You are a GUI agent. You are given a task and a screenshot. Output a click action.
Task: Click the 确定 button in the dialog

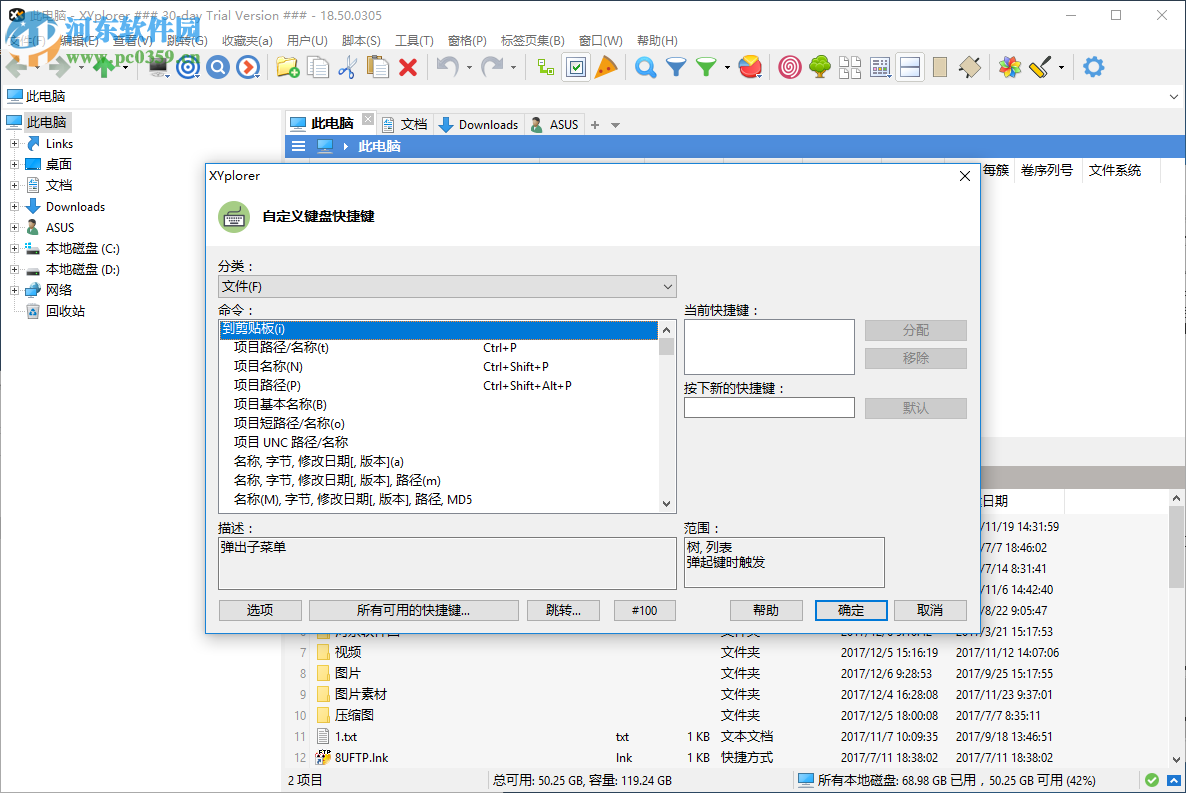coord(850,610)
